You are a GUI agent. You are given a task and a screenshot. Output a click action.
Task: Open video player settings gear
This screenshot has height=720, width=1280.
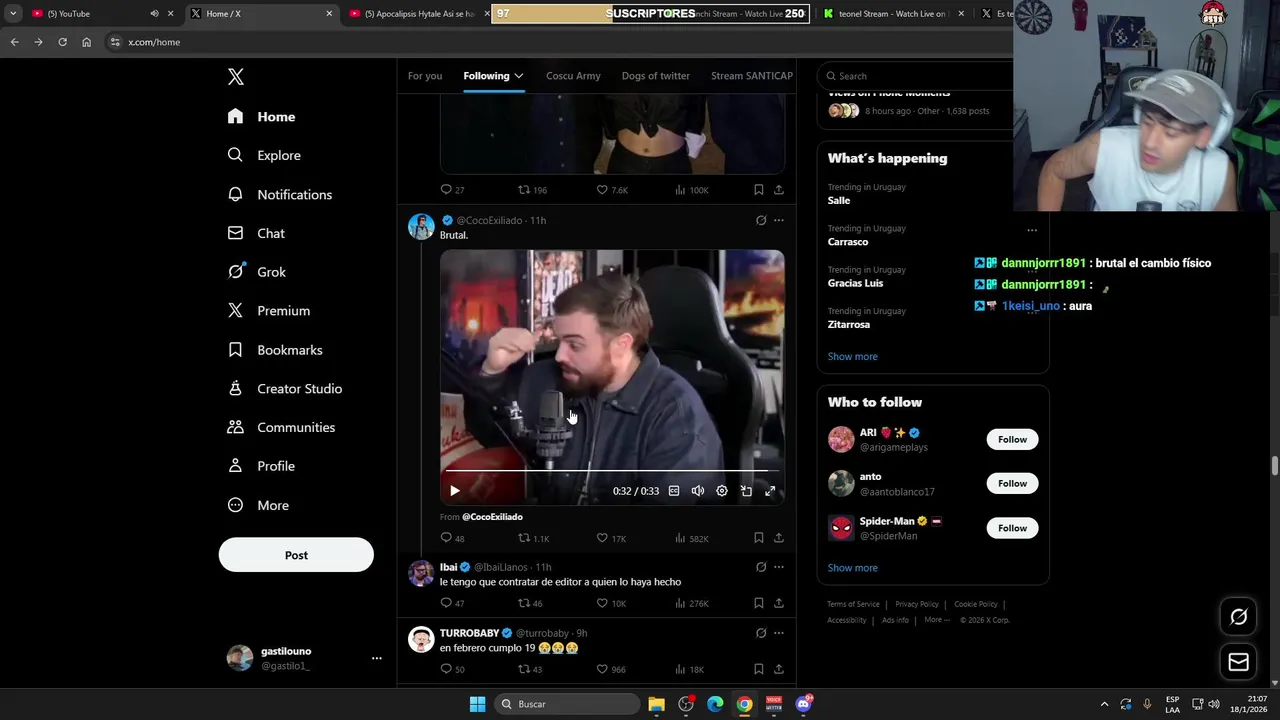pos(722,491)
